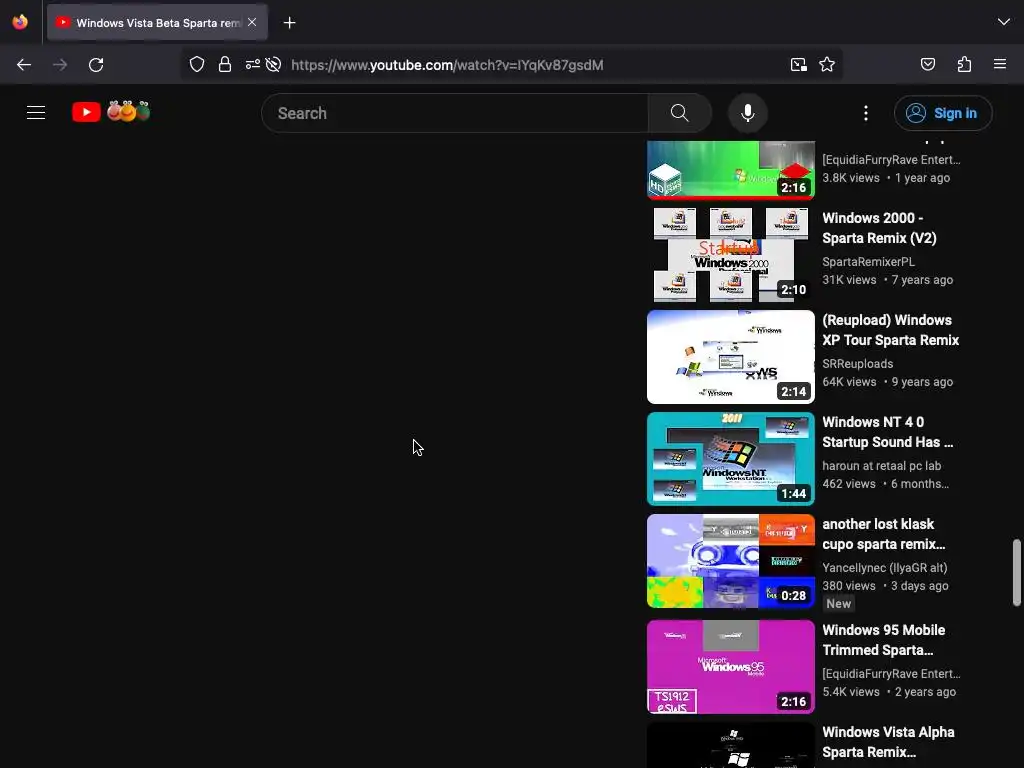Open Firefox application menu
Image resolution: width=1024 pixels, height=768 pixels.
(x=1000, y=64)
